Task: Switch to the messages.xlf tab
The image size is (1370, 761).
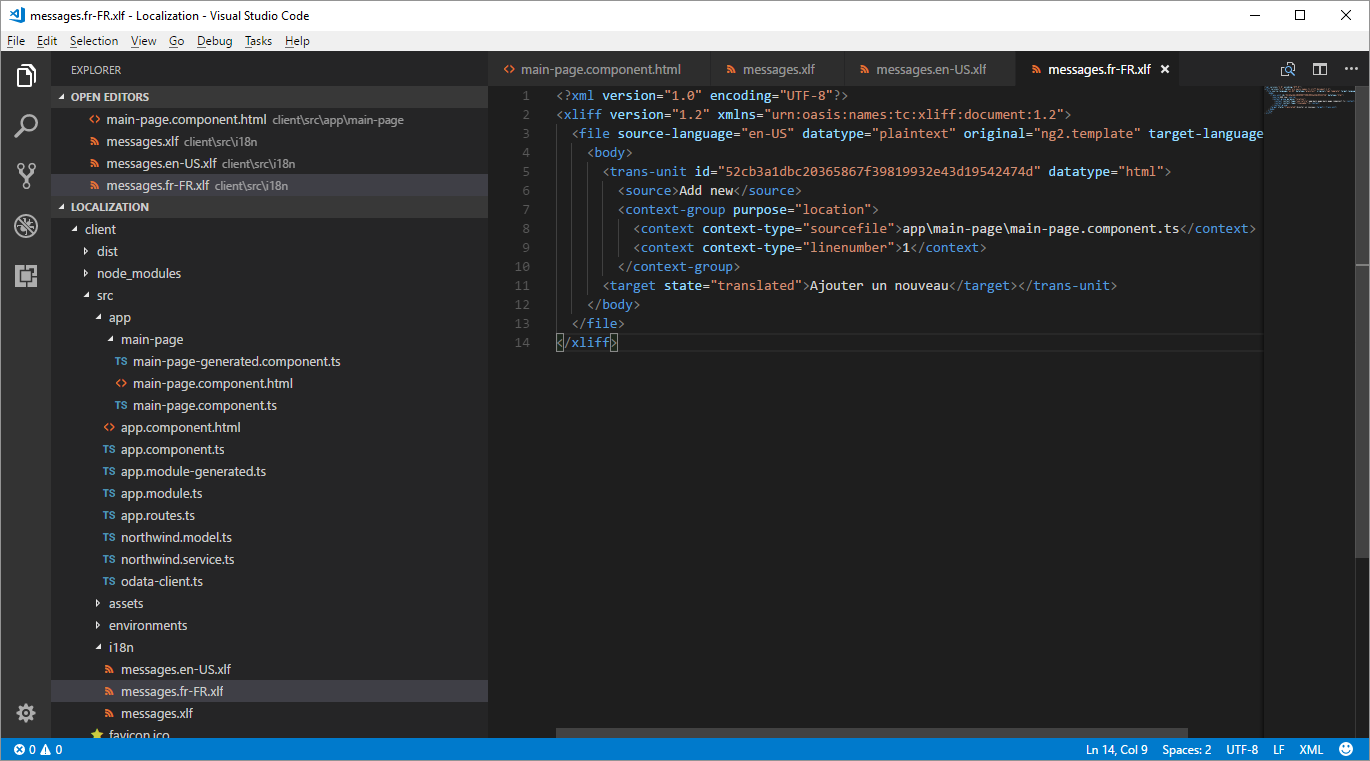Action: point(777,69)
